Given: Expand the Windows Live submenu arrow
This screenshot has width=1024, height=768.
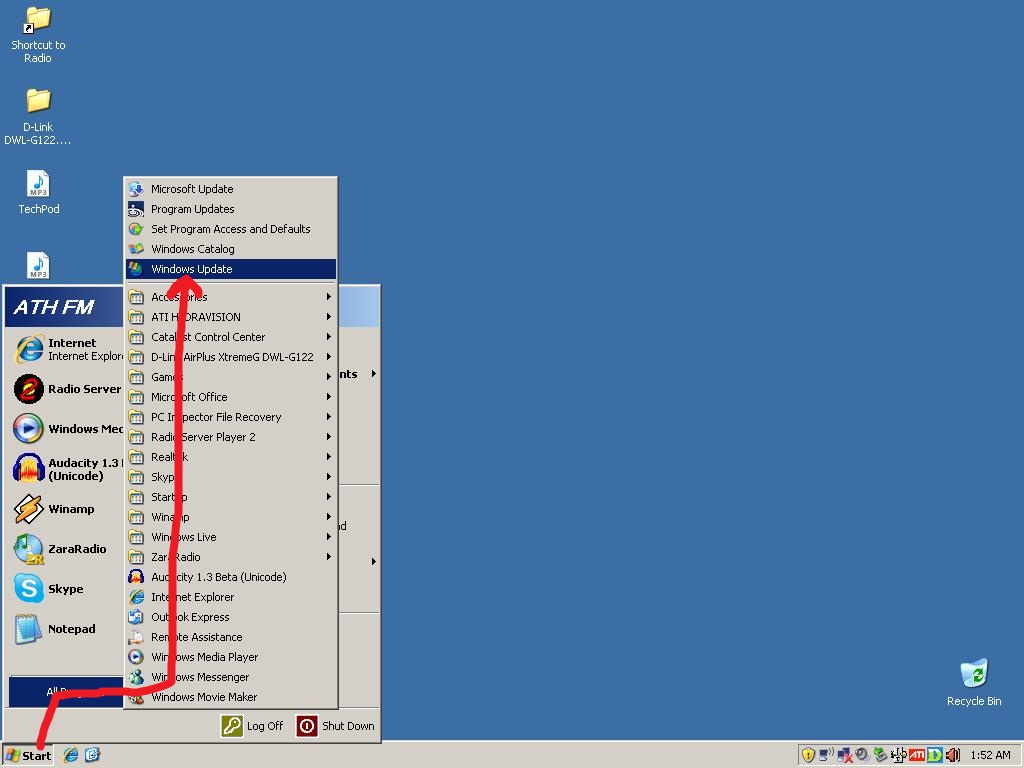Looking at the screenshot, I should (328, 537).
